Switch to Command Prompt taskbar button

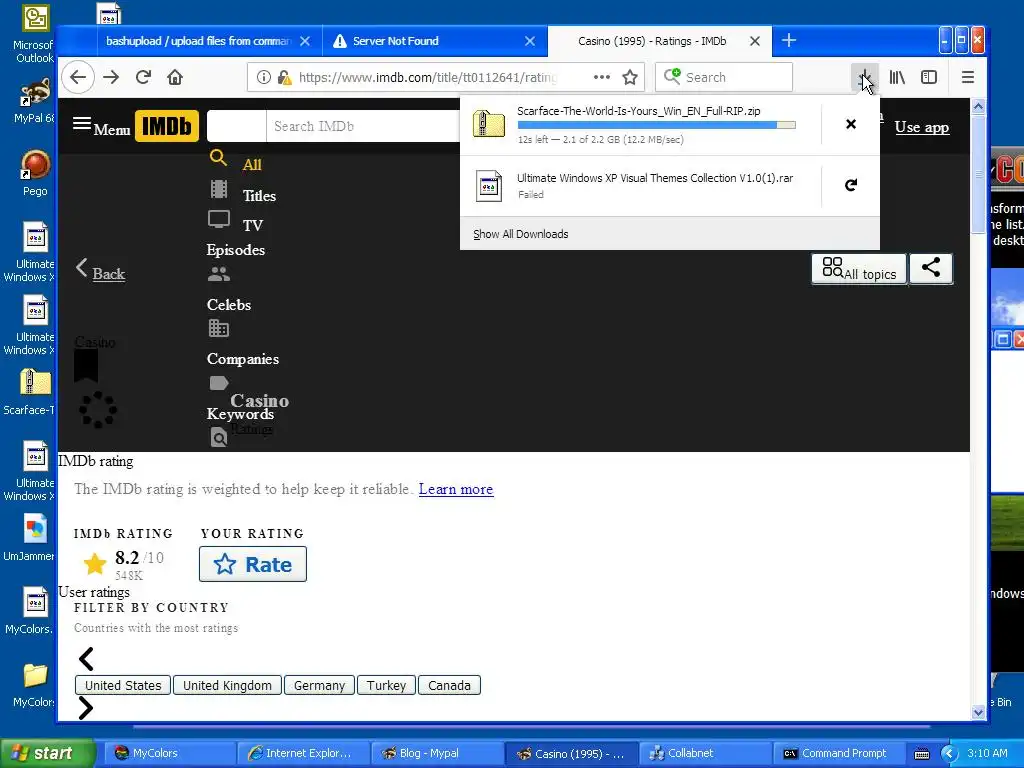[837, 753]
